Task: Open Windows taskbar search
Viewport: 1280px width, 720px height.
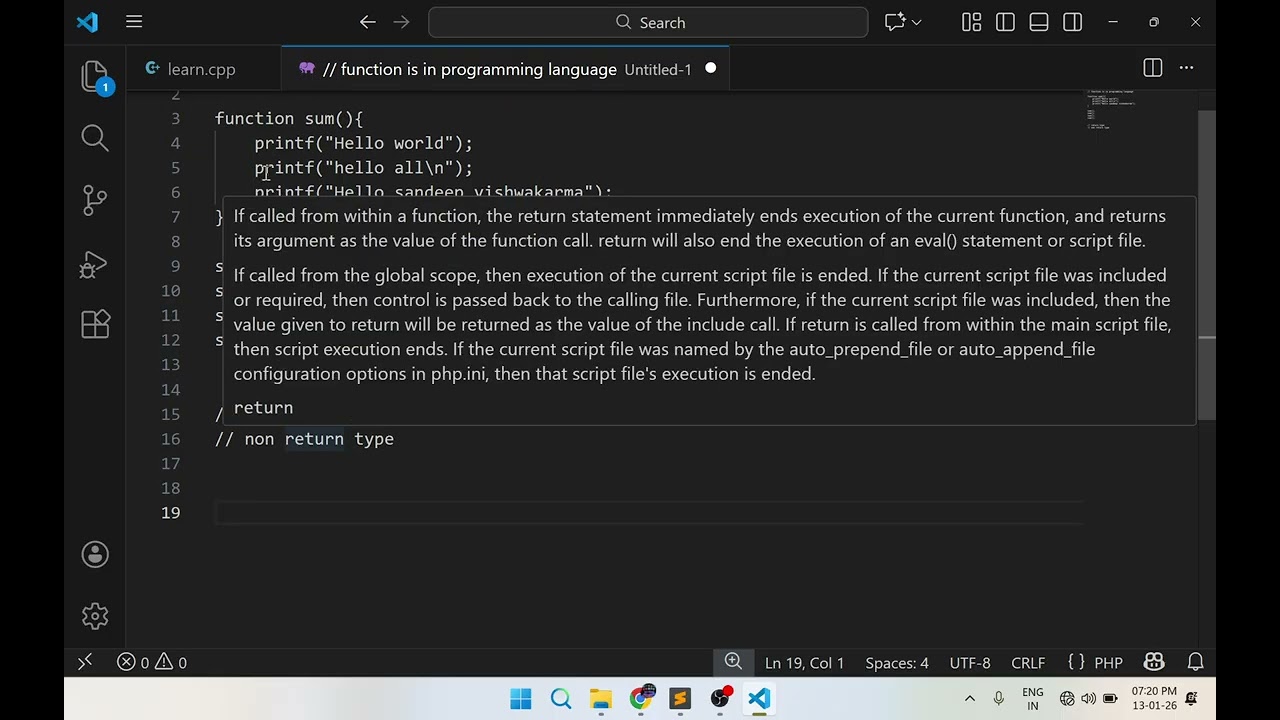Action: [561, 699]
